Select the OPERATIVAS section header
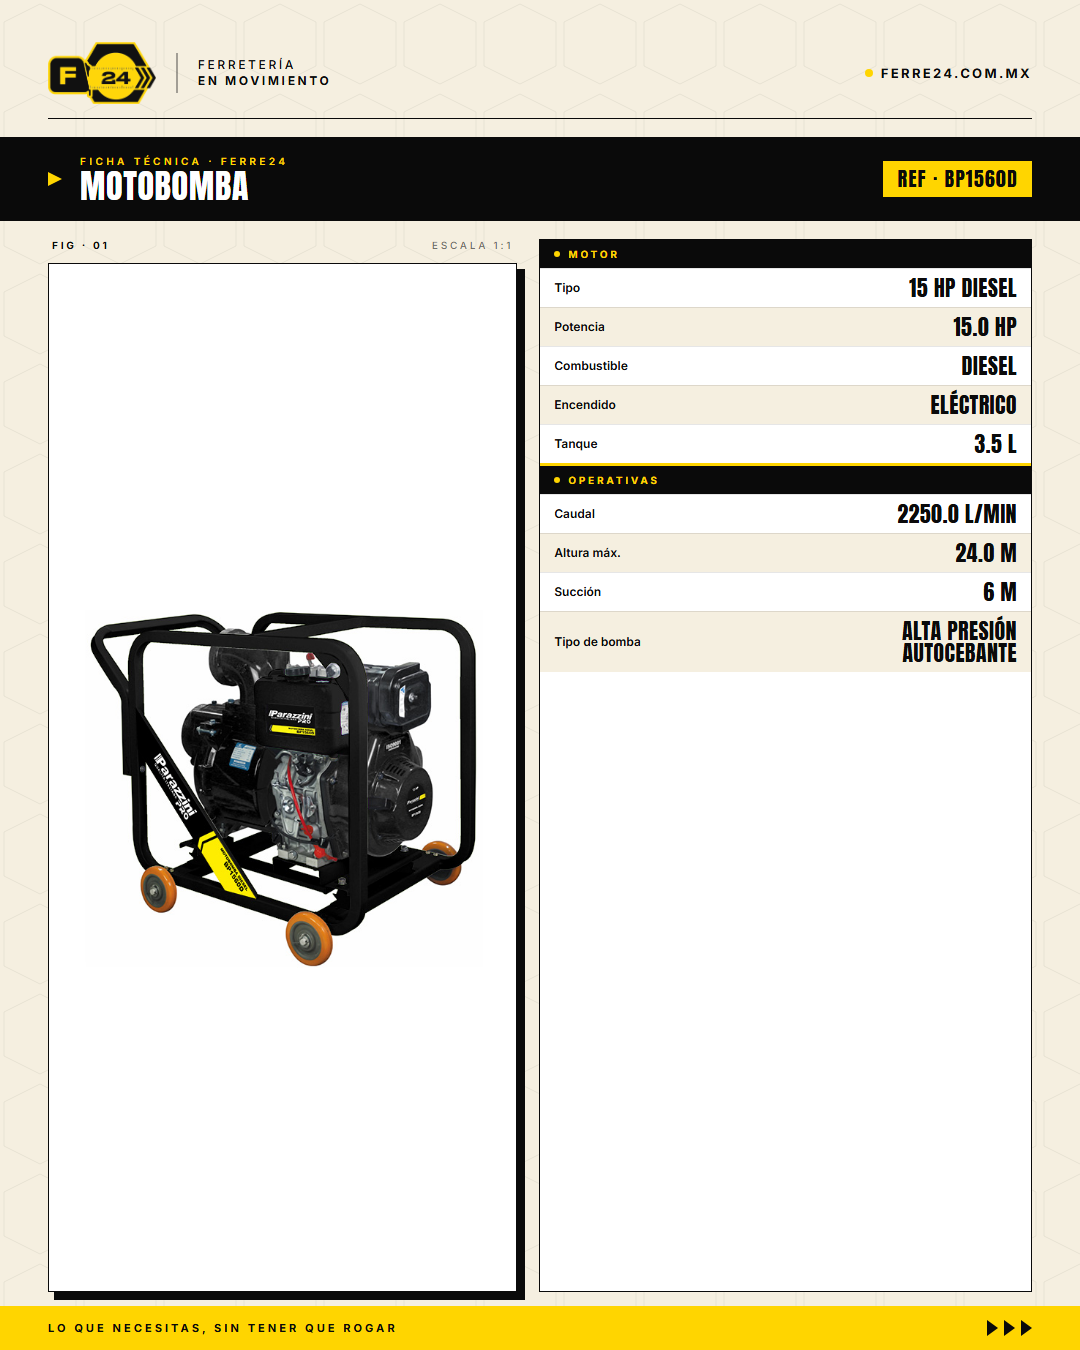The height and width of the screenshot is (1350, 1080). pyautogui.click(x=785, y=480)
